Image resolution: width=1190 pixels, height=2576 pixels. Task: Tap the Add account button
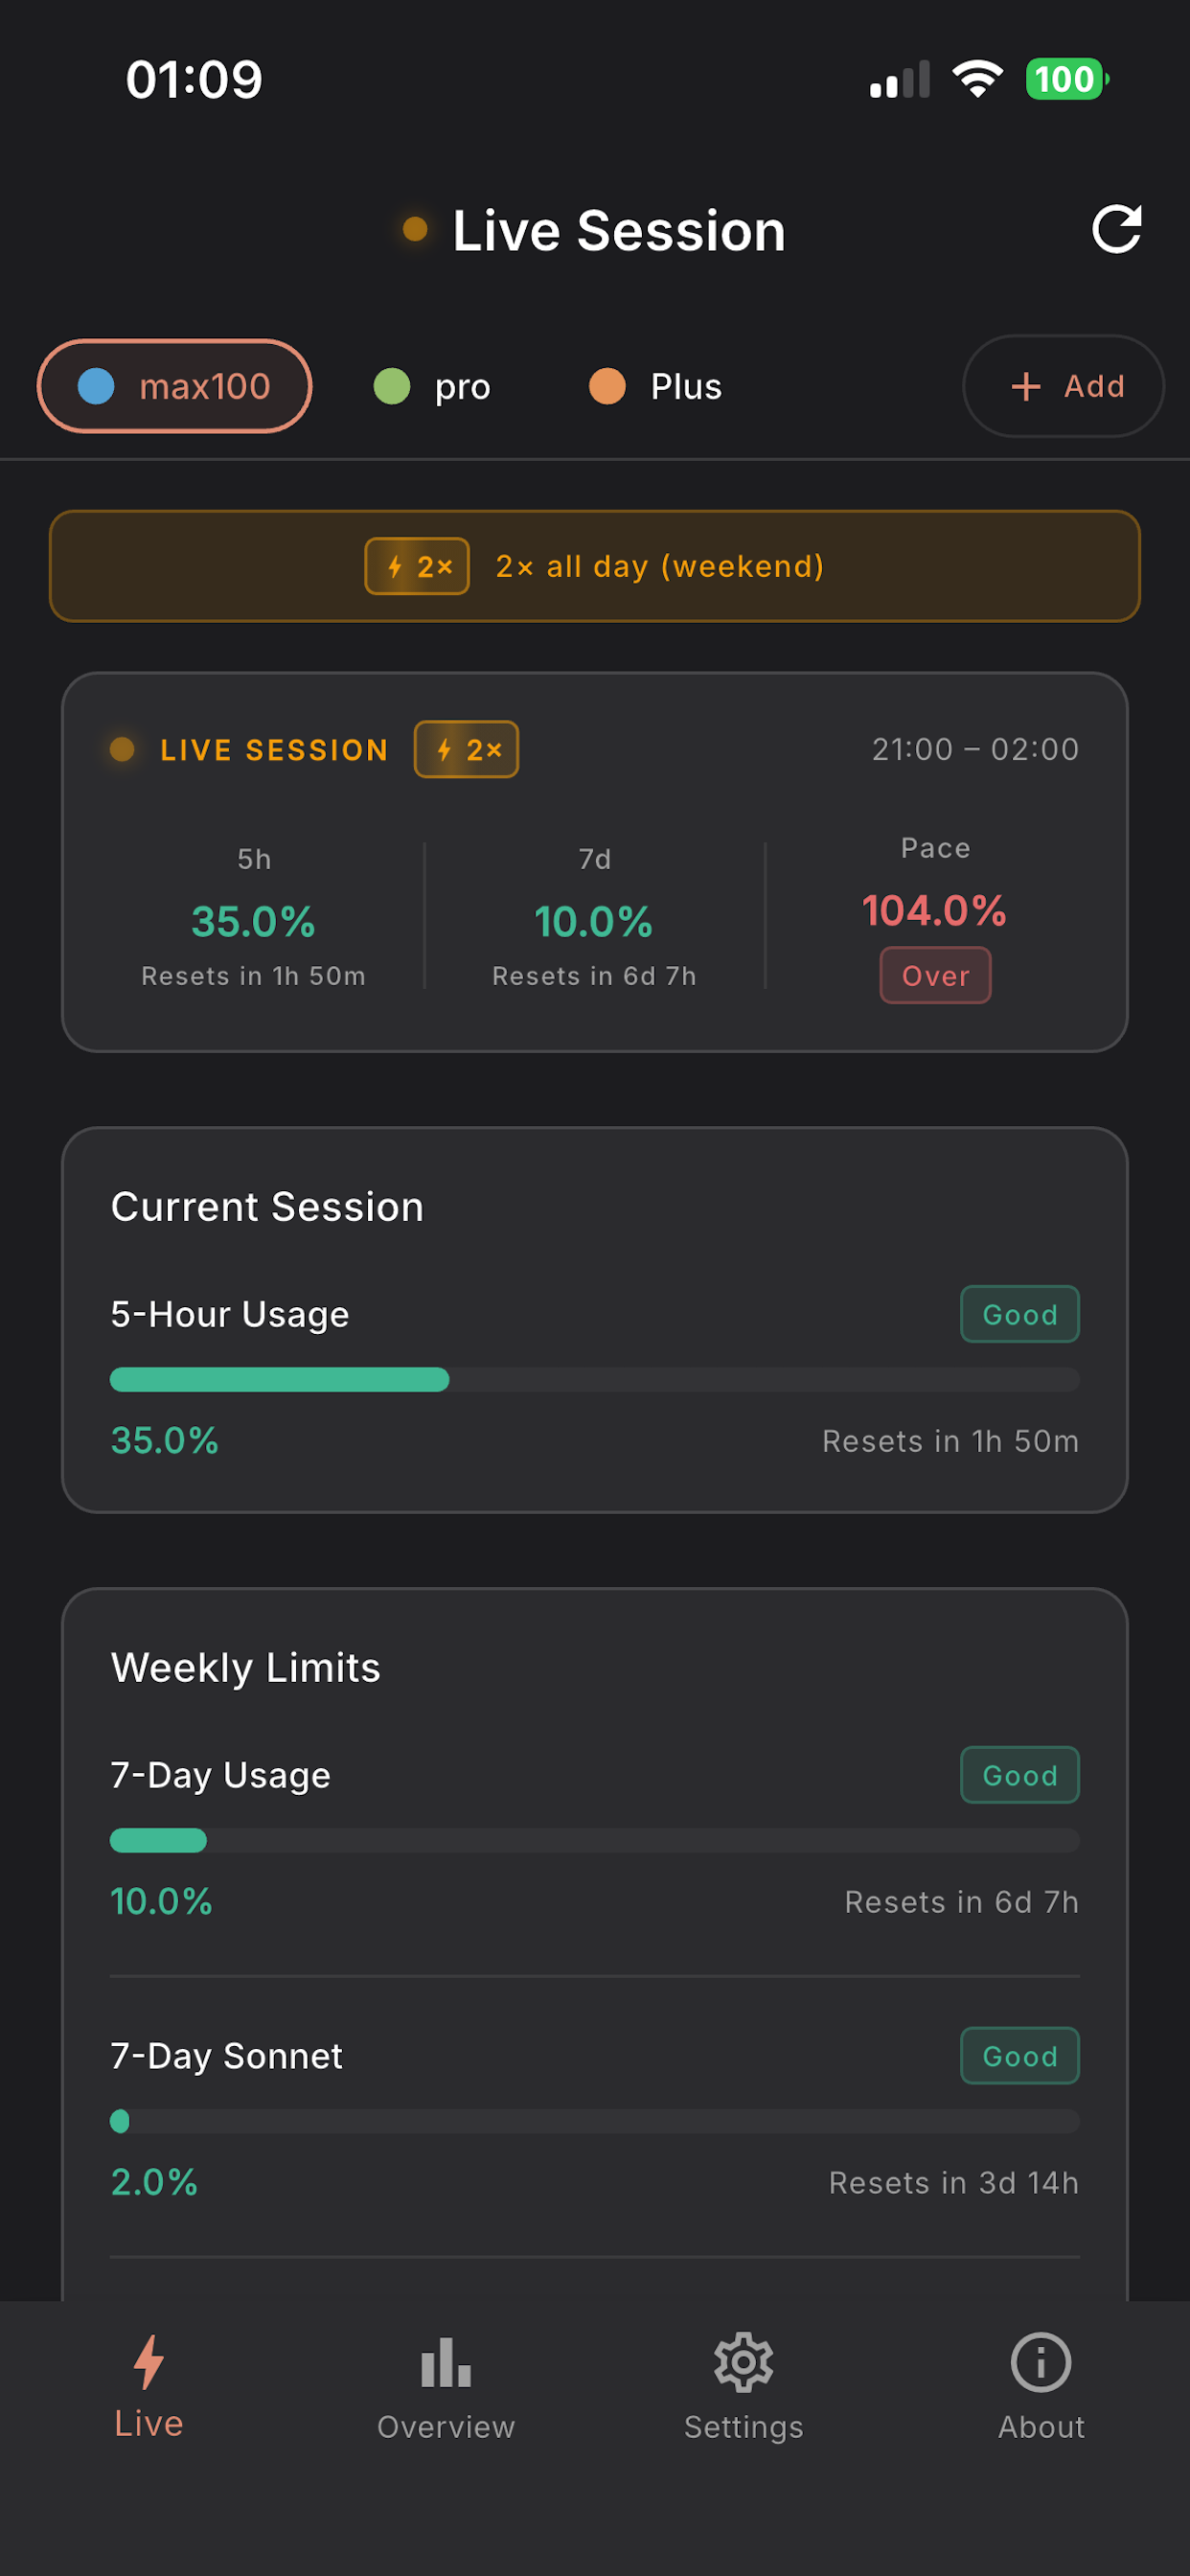1063,386
